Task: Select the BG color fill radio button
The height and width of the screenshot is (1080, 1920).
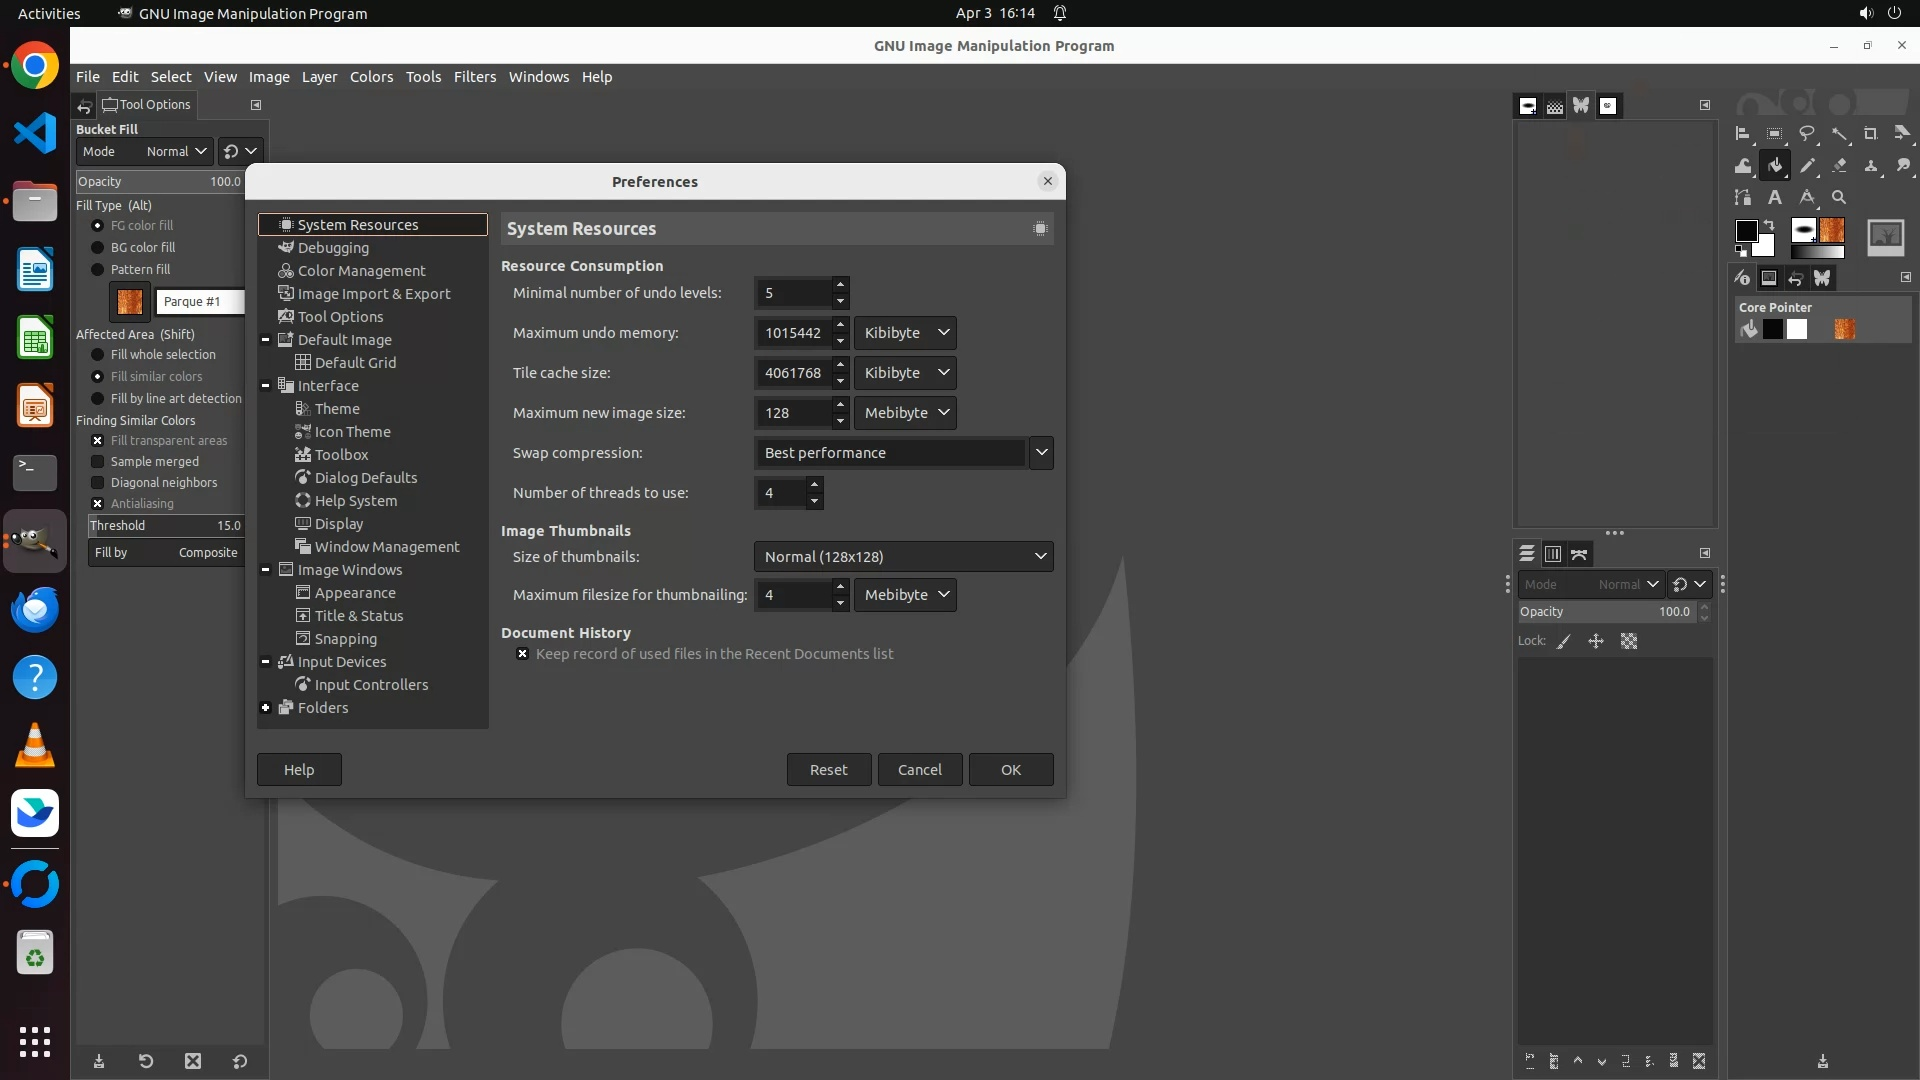Action: click(98, 248)
